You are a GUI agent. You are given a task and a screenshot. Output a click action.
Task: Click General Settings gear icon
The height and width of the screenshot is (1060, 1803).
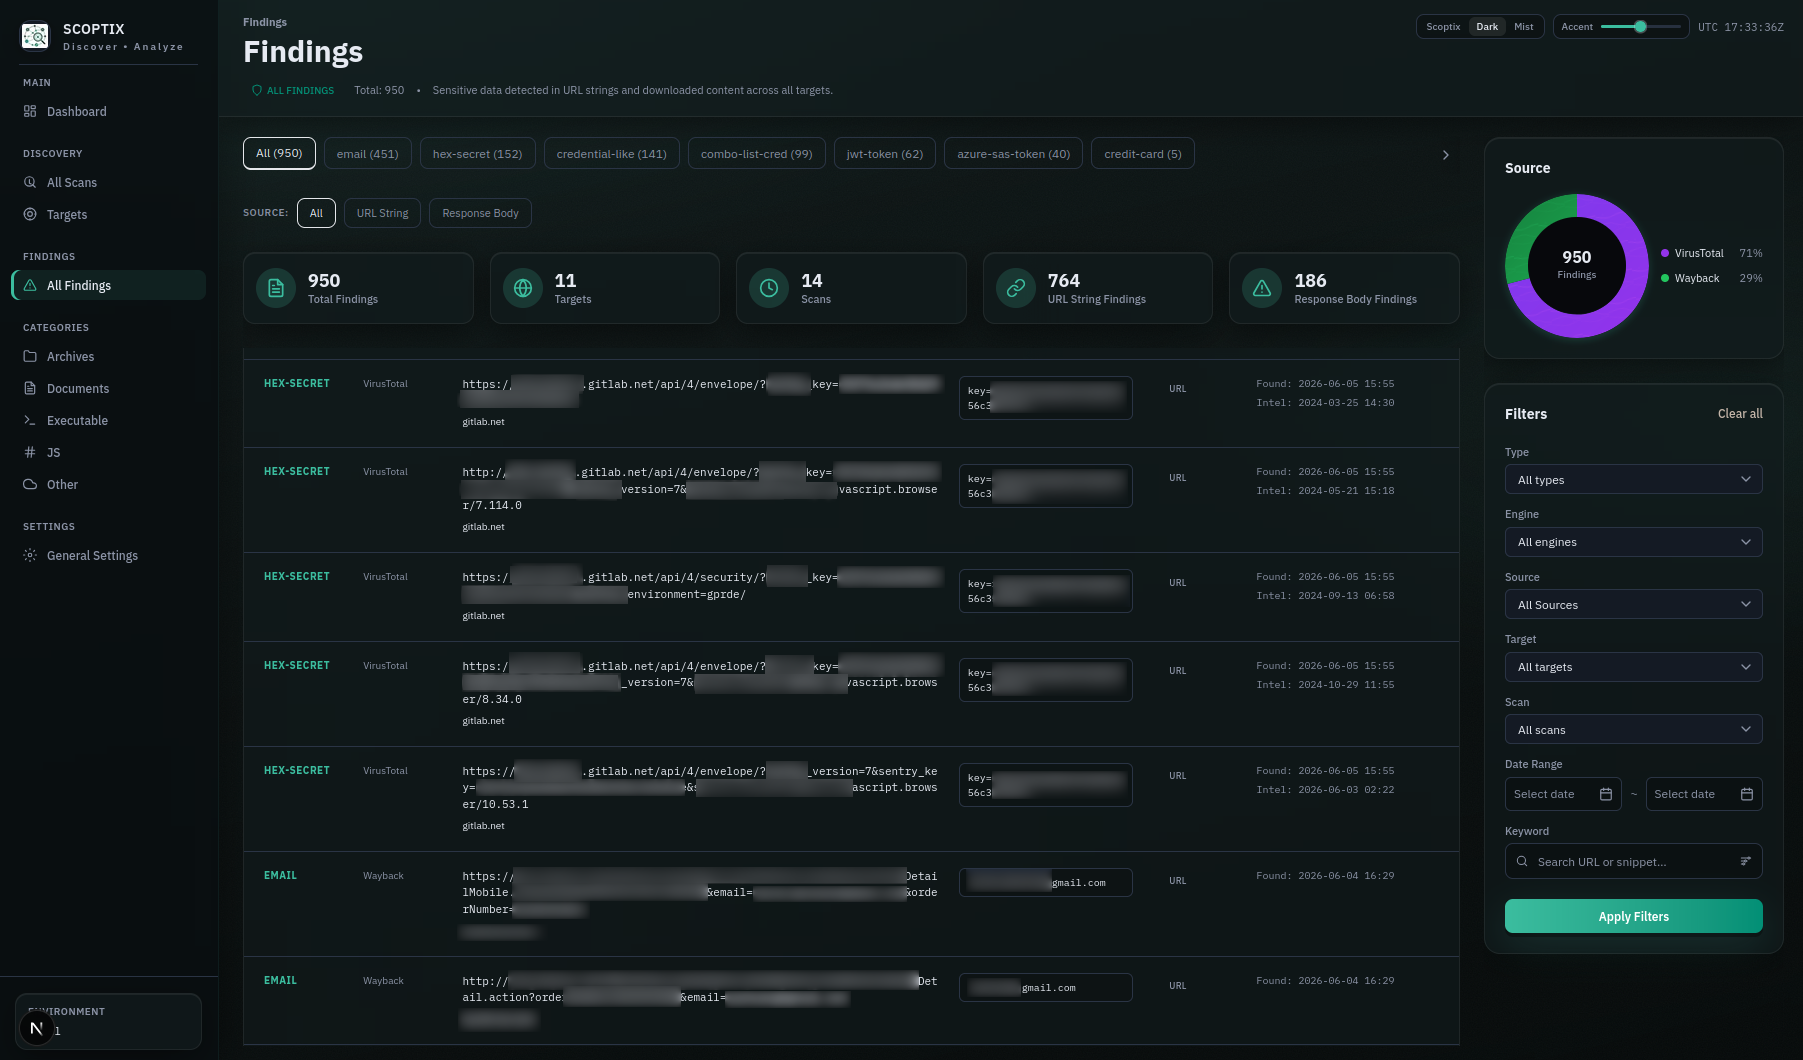click(30, 555)
